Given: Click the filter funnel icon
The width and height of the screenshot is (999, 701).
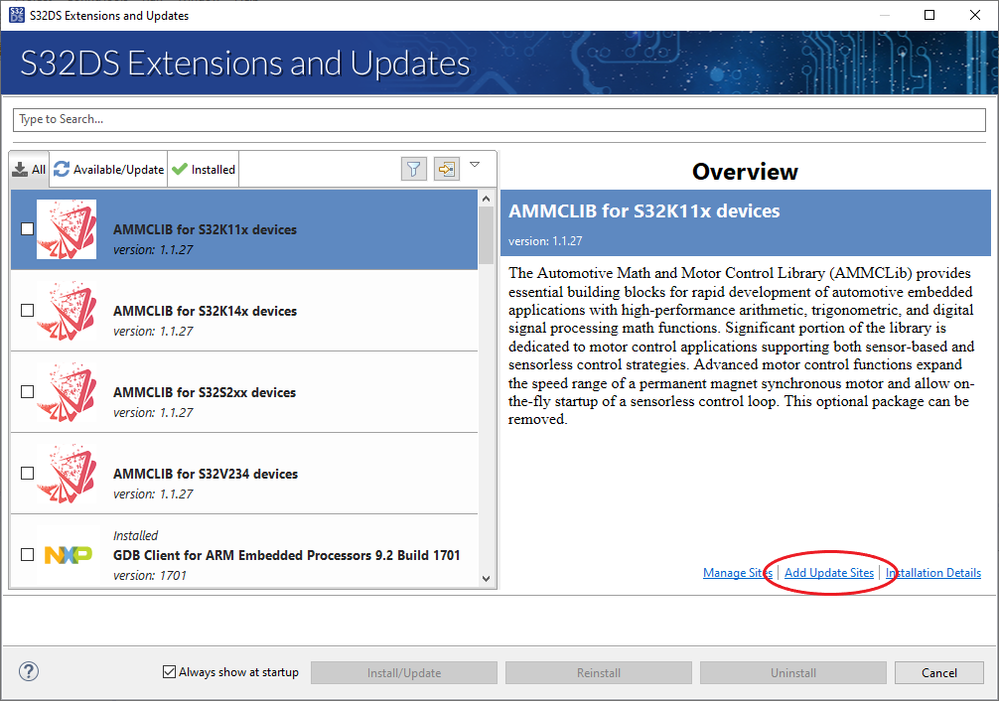Looking at the screenshot, I should [413, 169].
